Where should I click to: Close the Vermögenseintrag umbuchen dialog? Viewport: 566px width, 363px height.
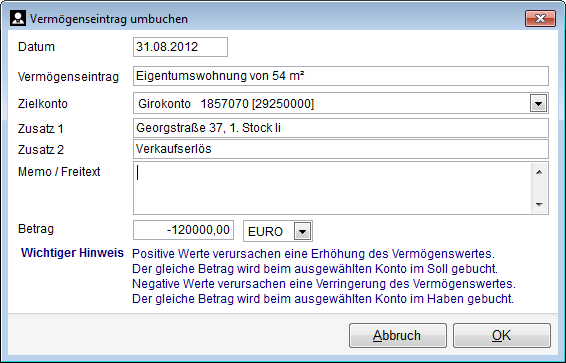point(540,18)
